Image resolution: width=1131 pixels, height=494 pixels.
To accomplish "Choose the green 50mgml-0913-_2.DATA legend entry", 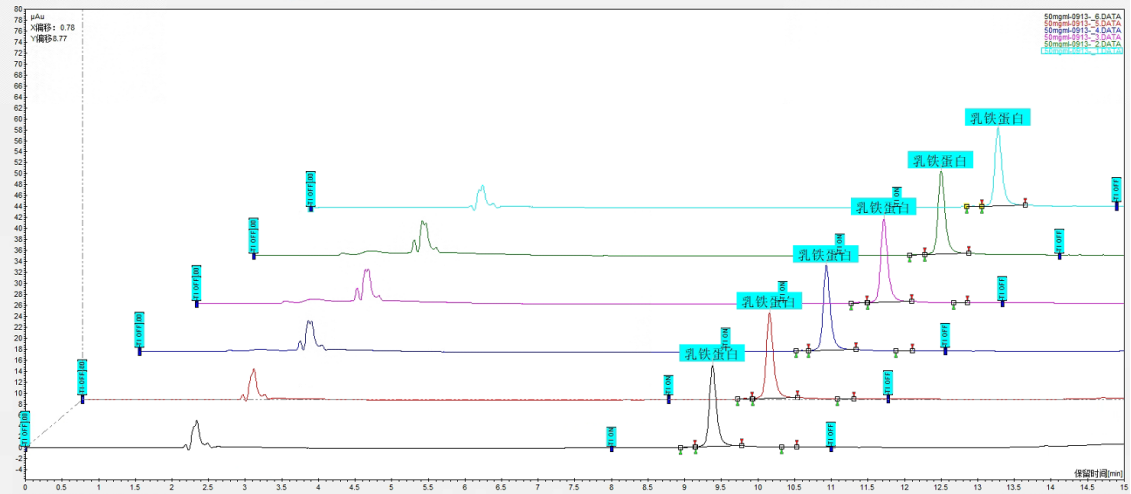I will [x=1083, y=44].
